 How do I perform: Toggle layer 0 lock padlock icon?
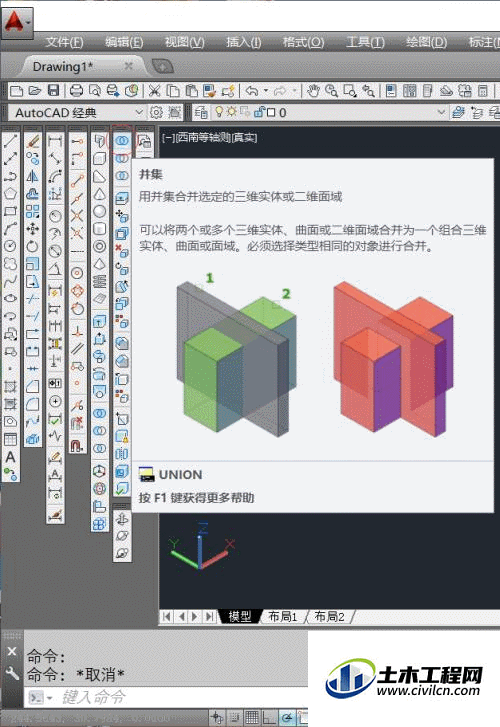click(259, 112)
